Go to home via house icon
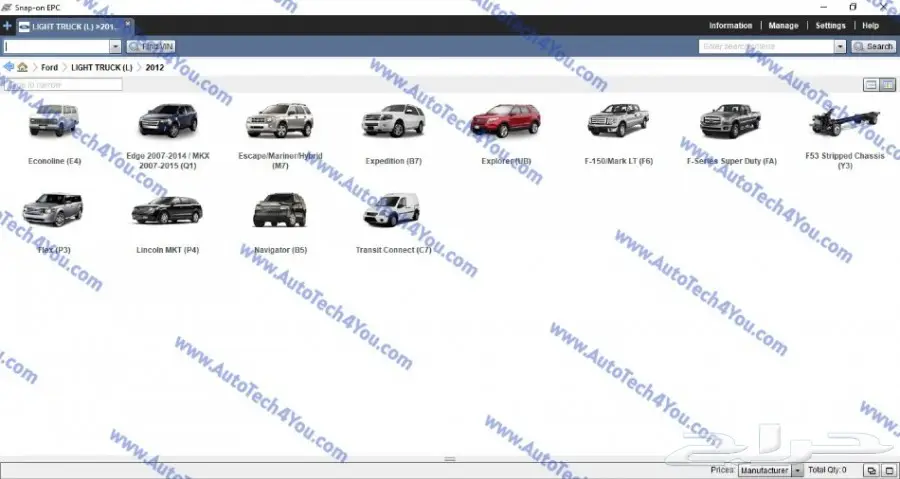Viewport: 900px width, 479px height. tap(22, 67)
